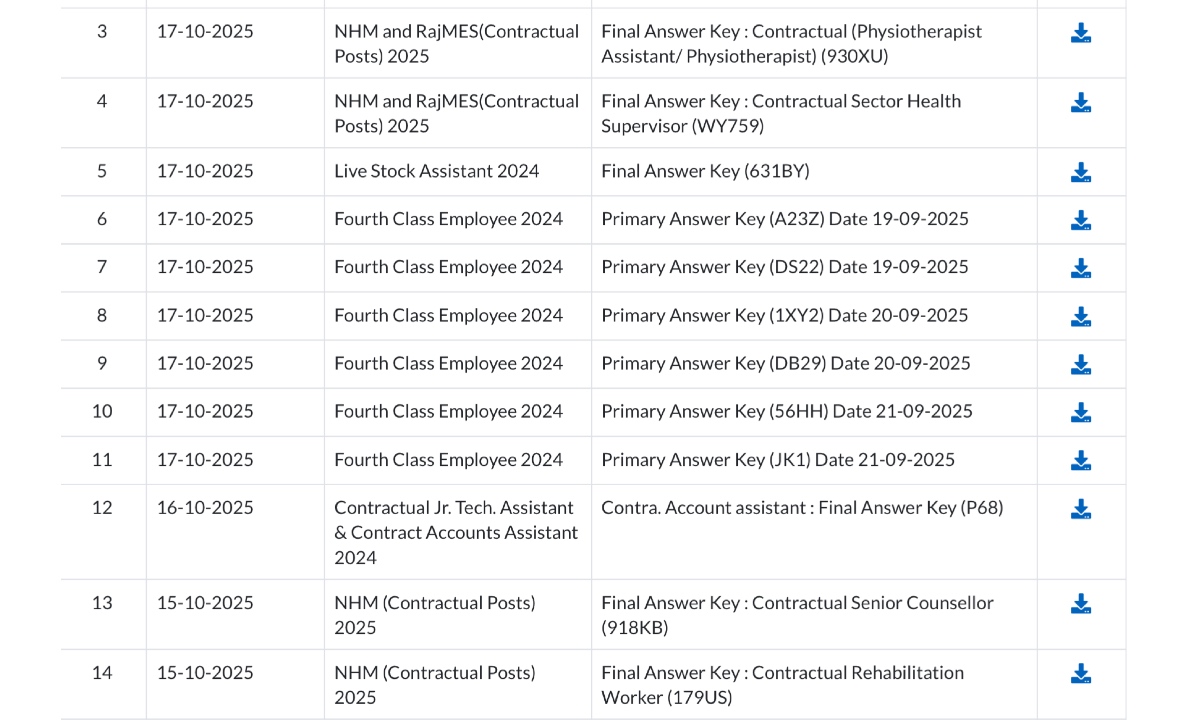This screenshot has width=1200, height=720.
Task: Click date 16-10-2025 in row 12
Action: click(205, 508)
